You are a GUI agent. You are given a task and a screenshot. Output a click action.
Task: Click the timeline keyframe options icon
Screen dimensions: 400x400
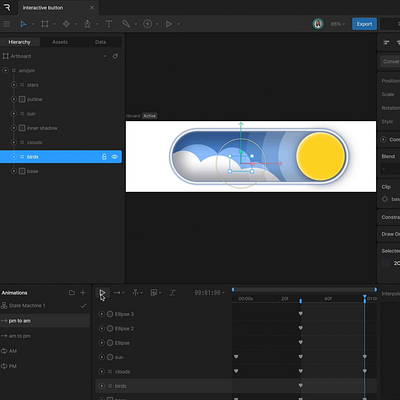pyautogui.click(x=155, y=293)
